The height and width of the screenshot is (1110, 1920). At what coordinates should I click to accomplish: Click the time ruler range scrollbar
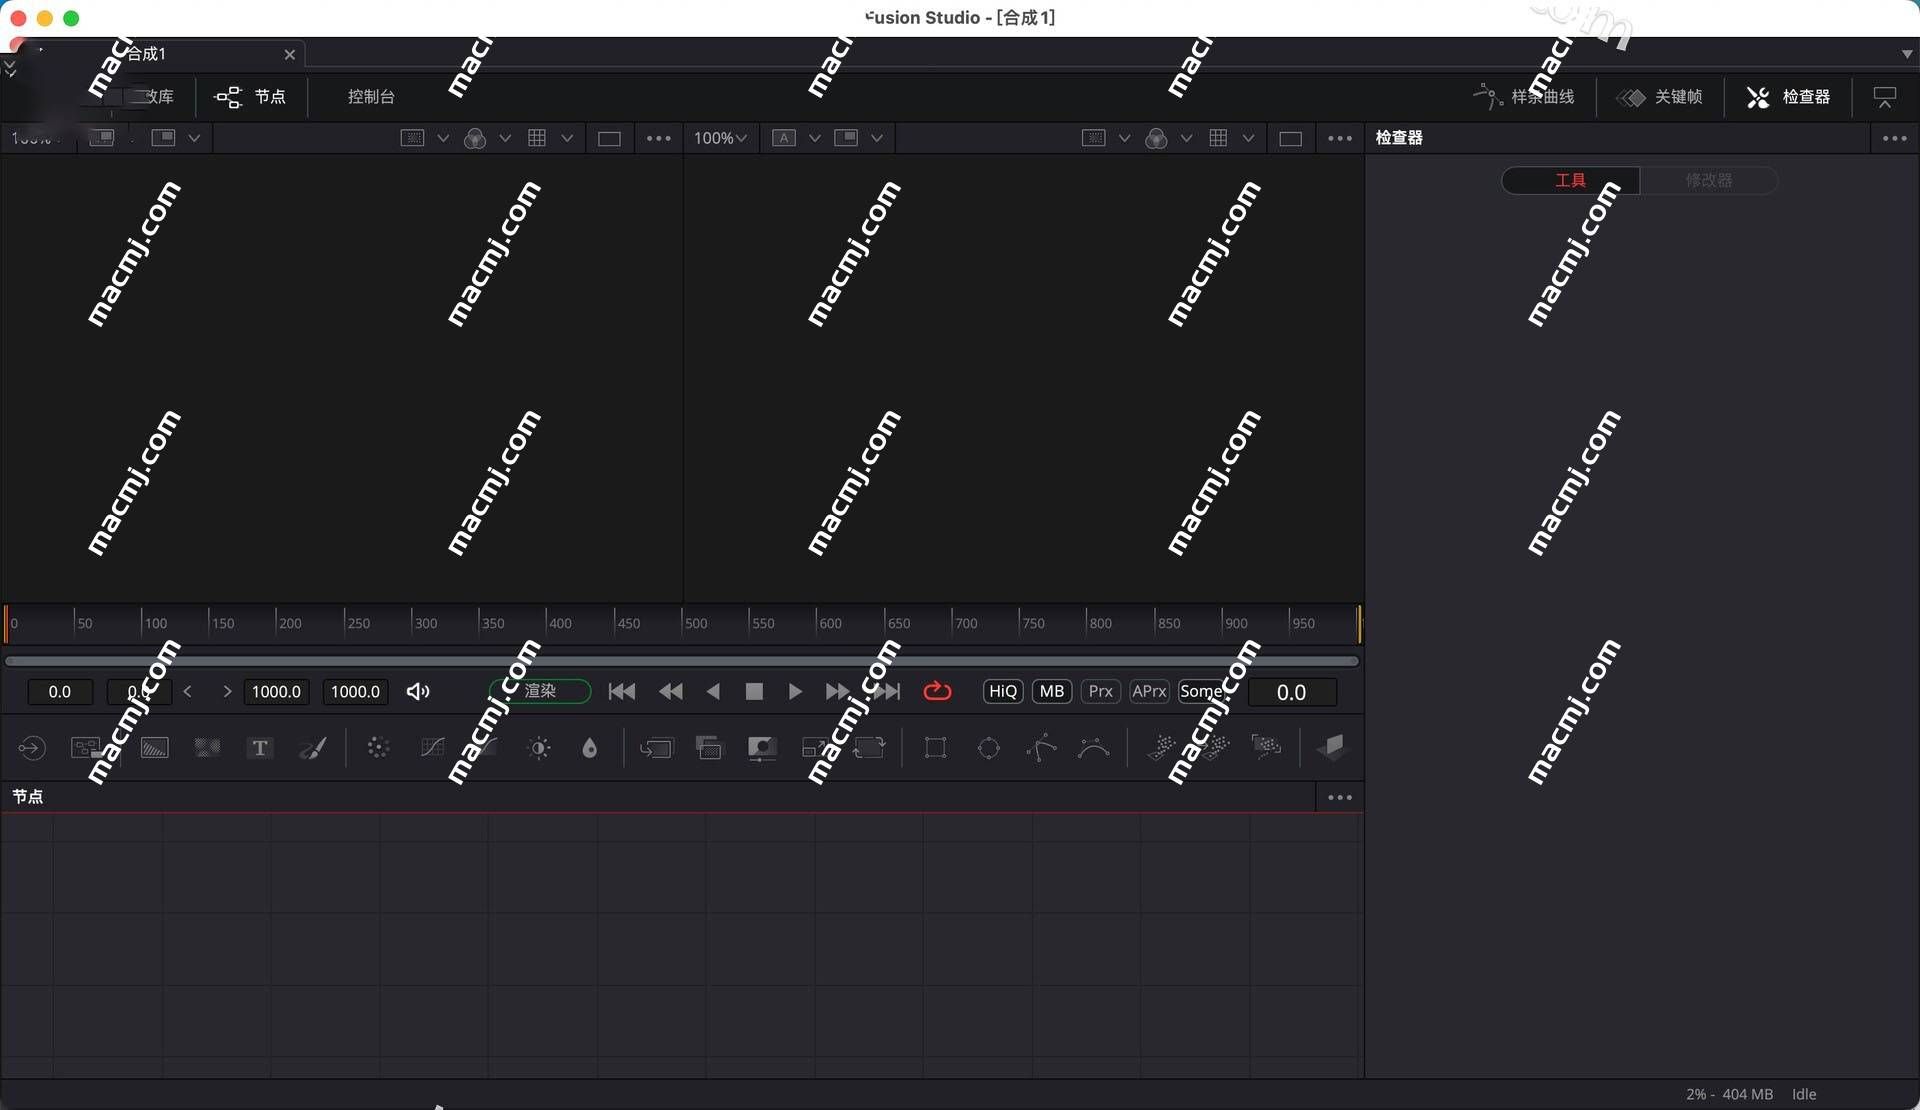click(x=681, y=661)
